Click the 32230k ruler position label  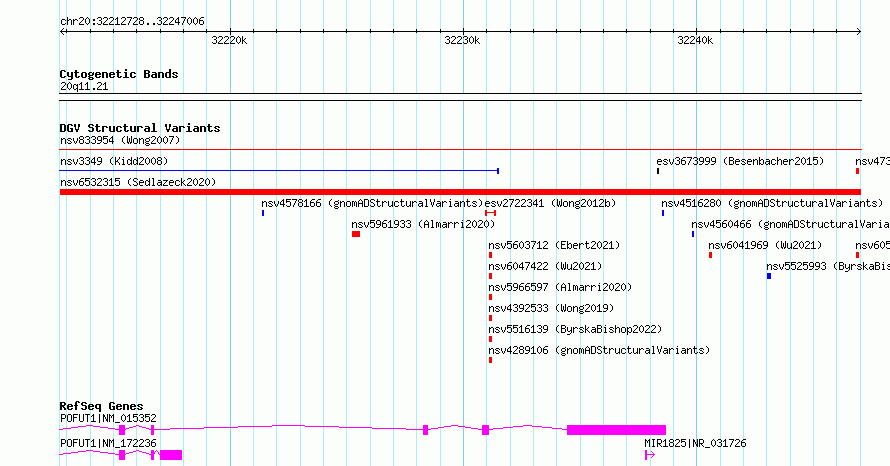click(x=462, y=40)
